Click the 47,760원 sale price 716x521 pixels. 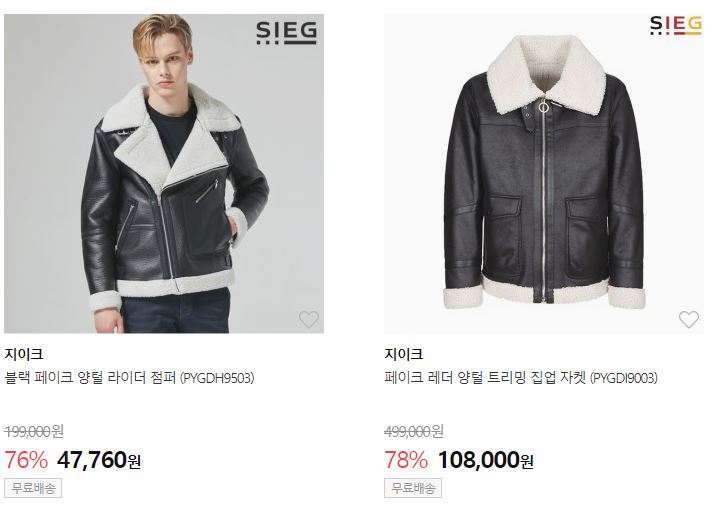(99, 460)
